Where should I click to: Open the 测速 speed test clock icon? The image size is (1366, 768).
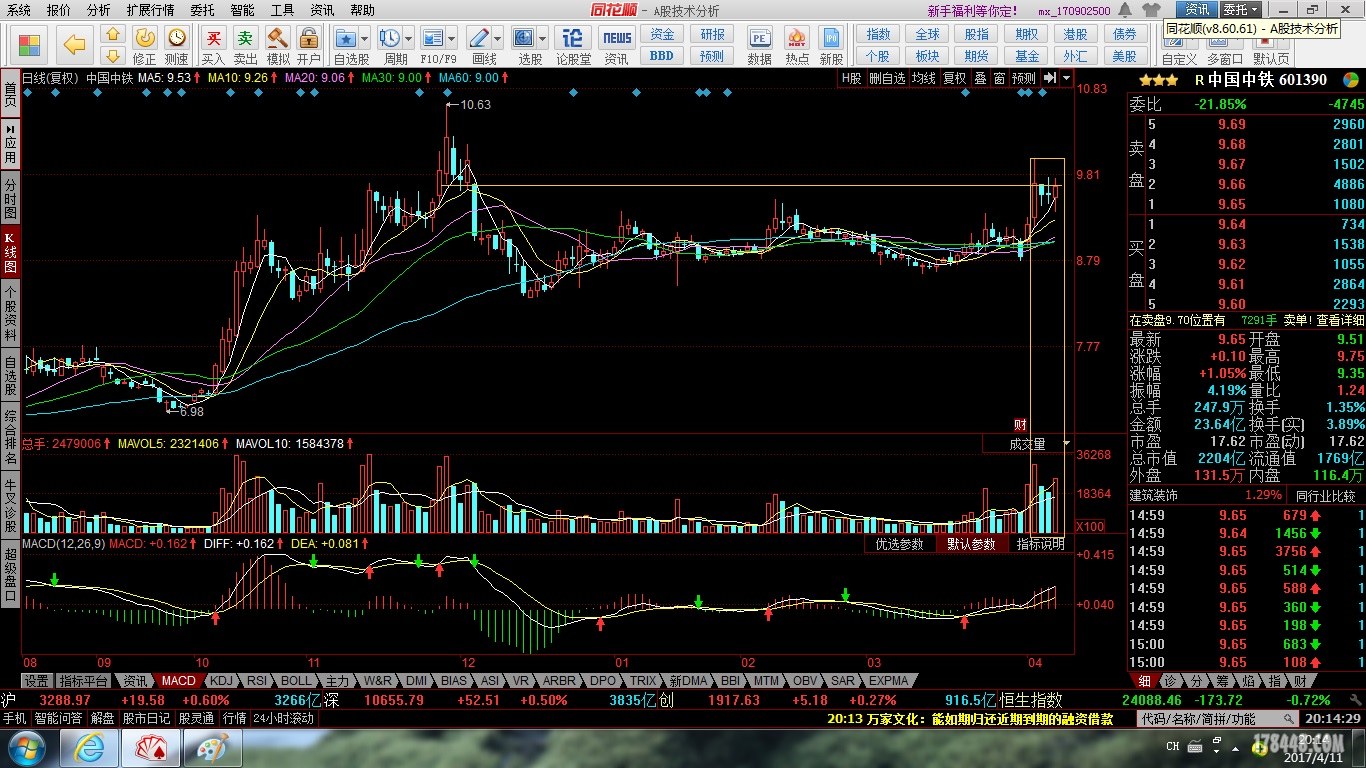(x=177, y=38)
